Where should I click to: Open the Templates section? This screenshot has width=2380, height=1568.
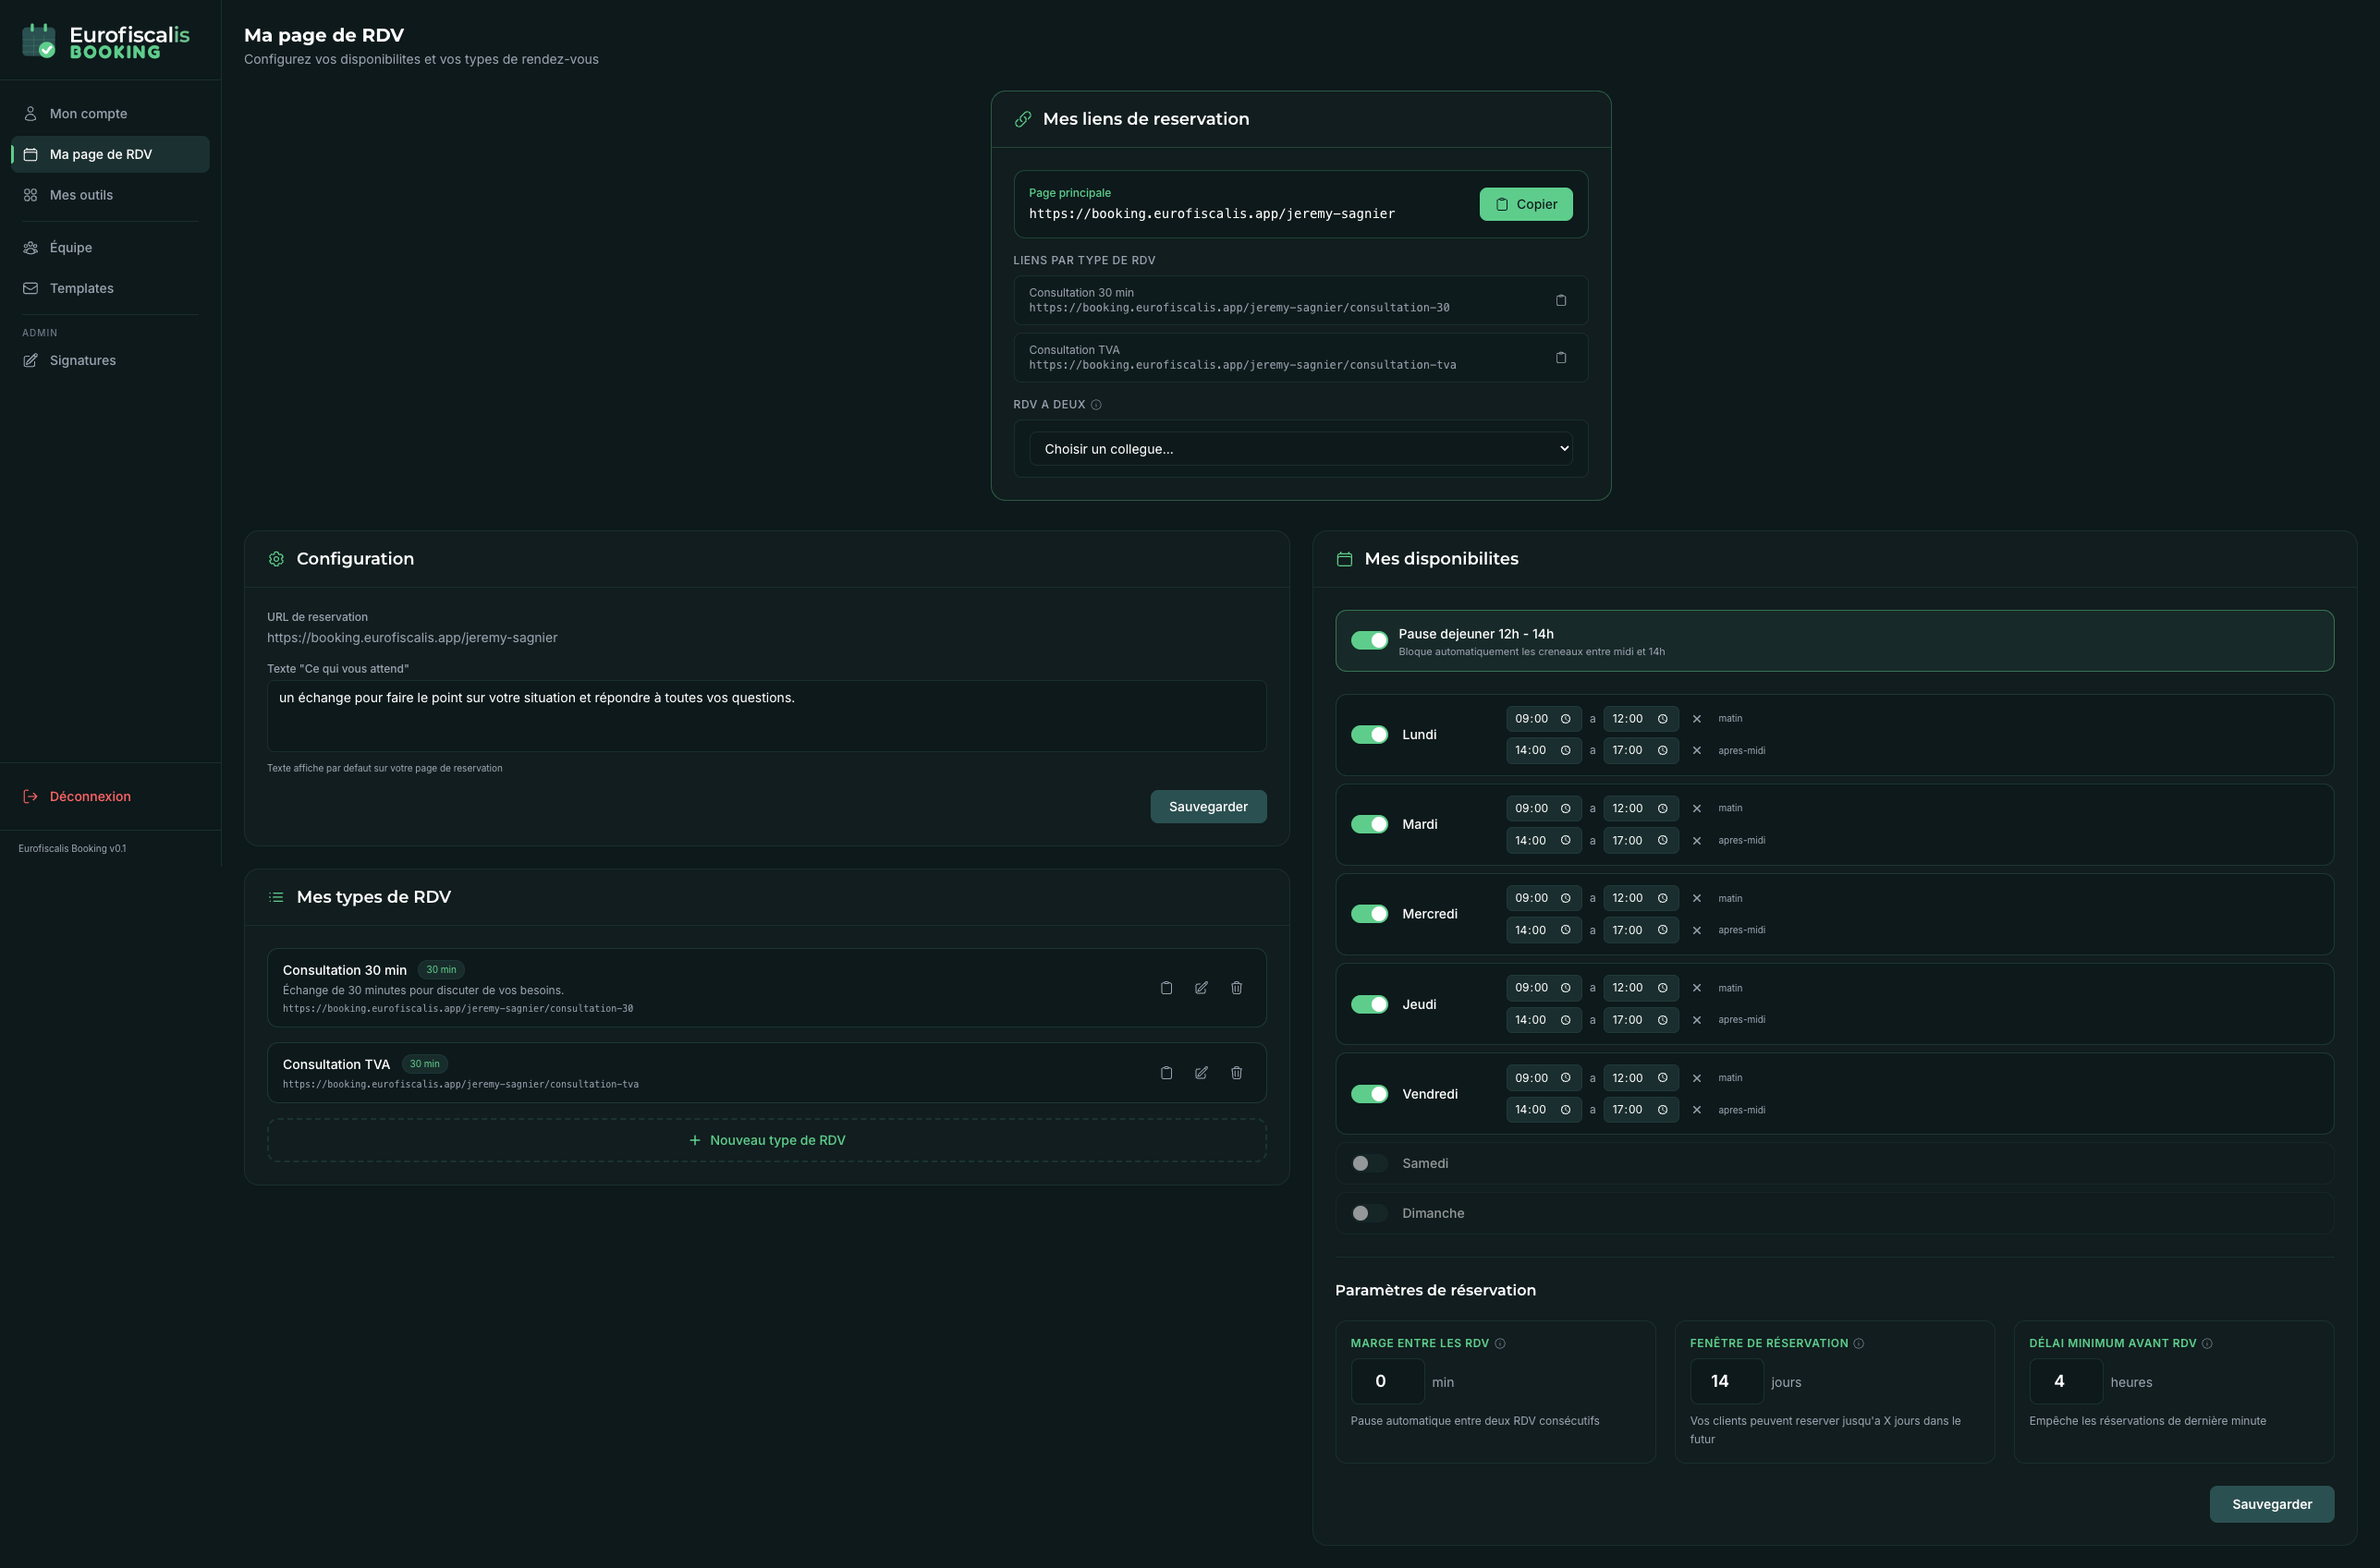pyautogui.click(x=81, y=288)
